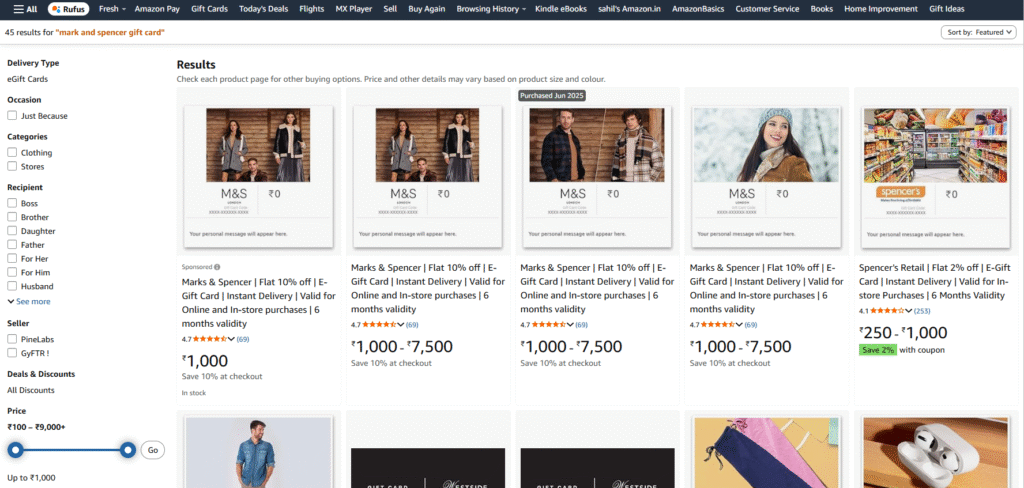This screenshot has height=488, width=1024.
Task: Open MX Player nav item
Action: point(353,9)
